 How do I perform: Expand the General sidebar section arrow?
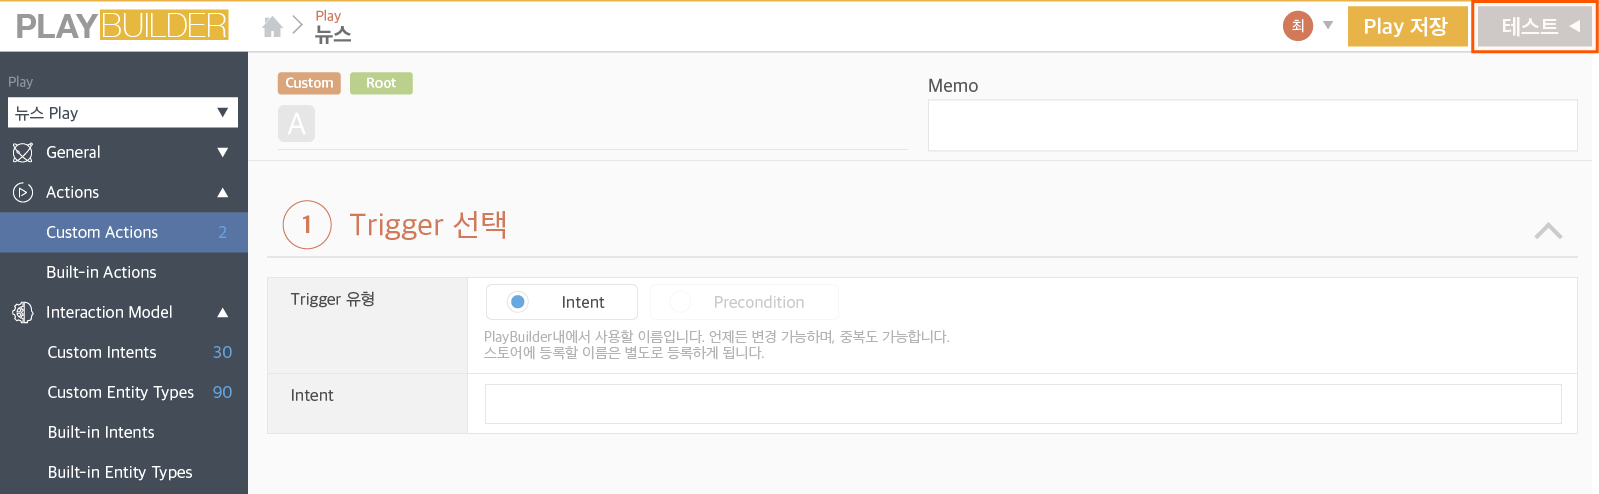[222, 153]
